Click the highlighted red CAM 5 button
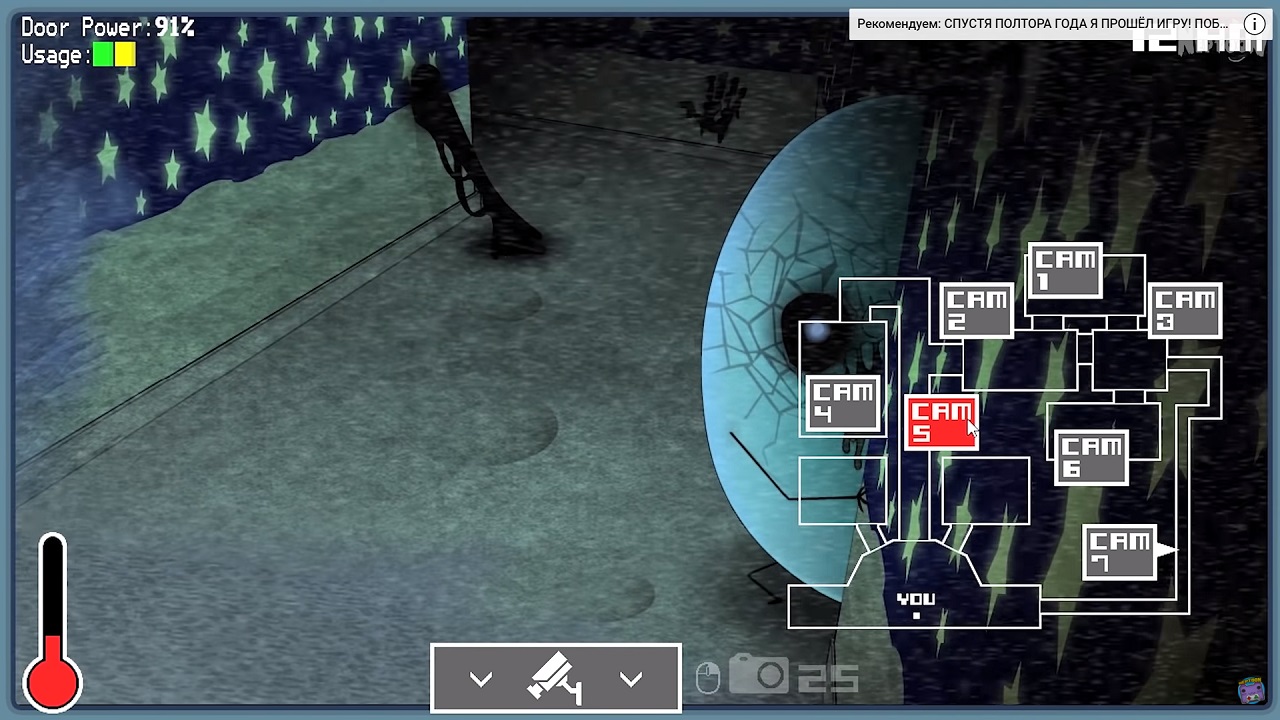1280x720 pixels. pyautogui.click(x=940, y=422)
